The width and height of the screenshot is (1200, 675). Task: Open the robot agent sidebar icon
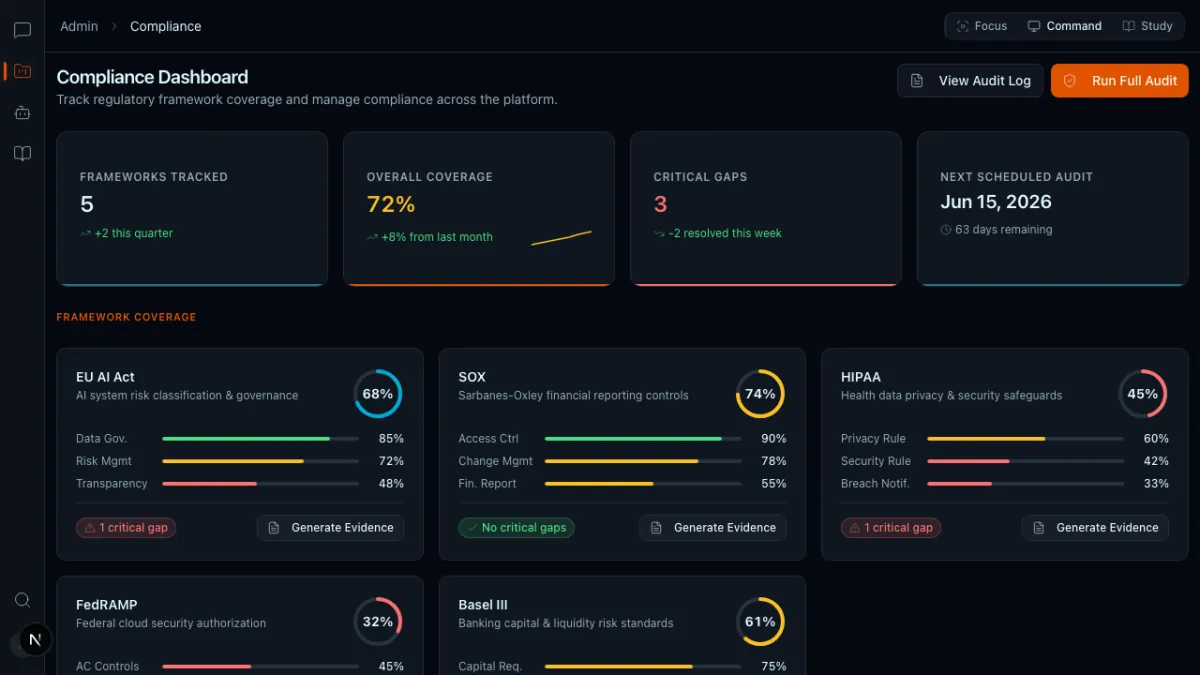tap(22, 112)
